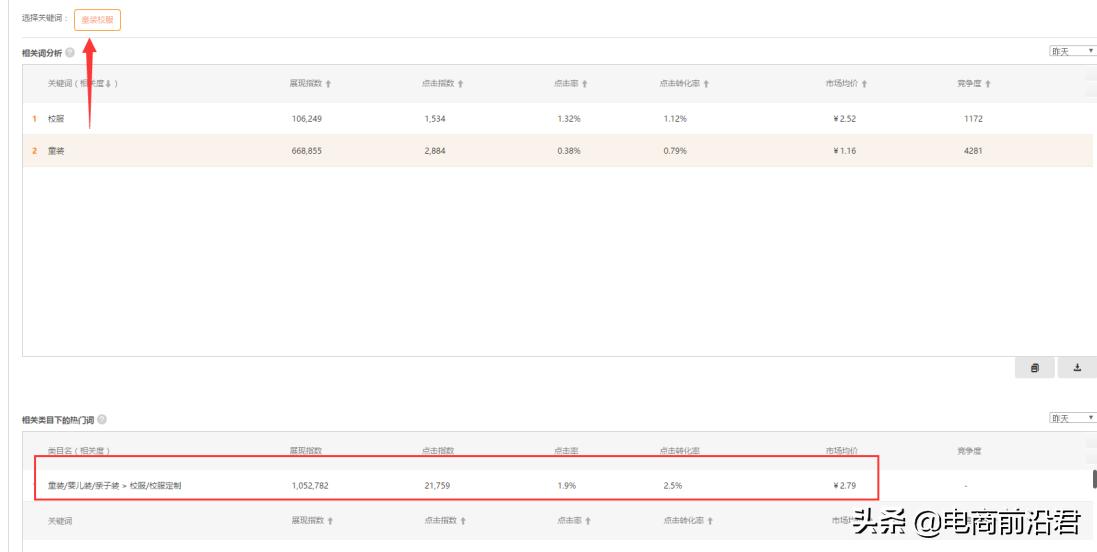The image size is (1097, 552).
Task: Sort by 关键词(相关度) column header
Action: point(83,84)
